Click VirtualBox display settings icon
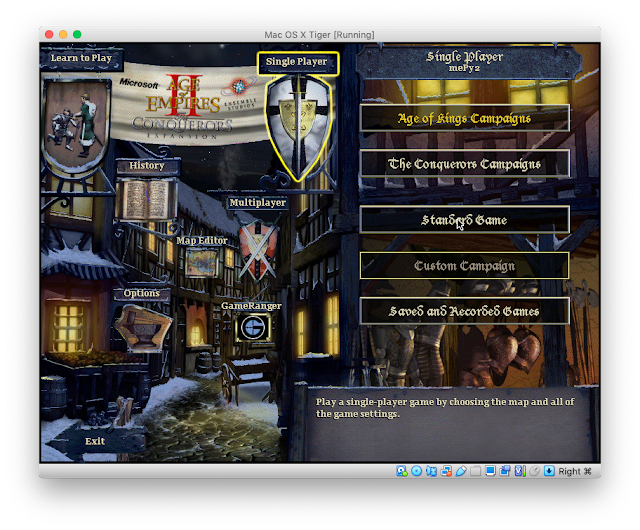 coord(490,471)
